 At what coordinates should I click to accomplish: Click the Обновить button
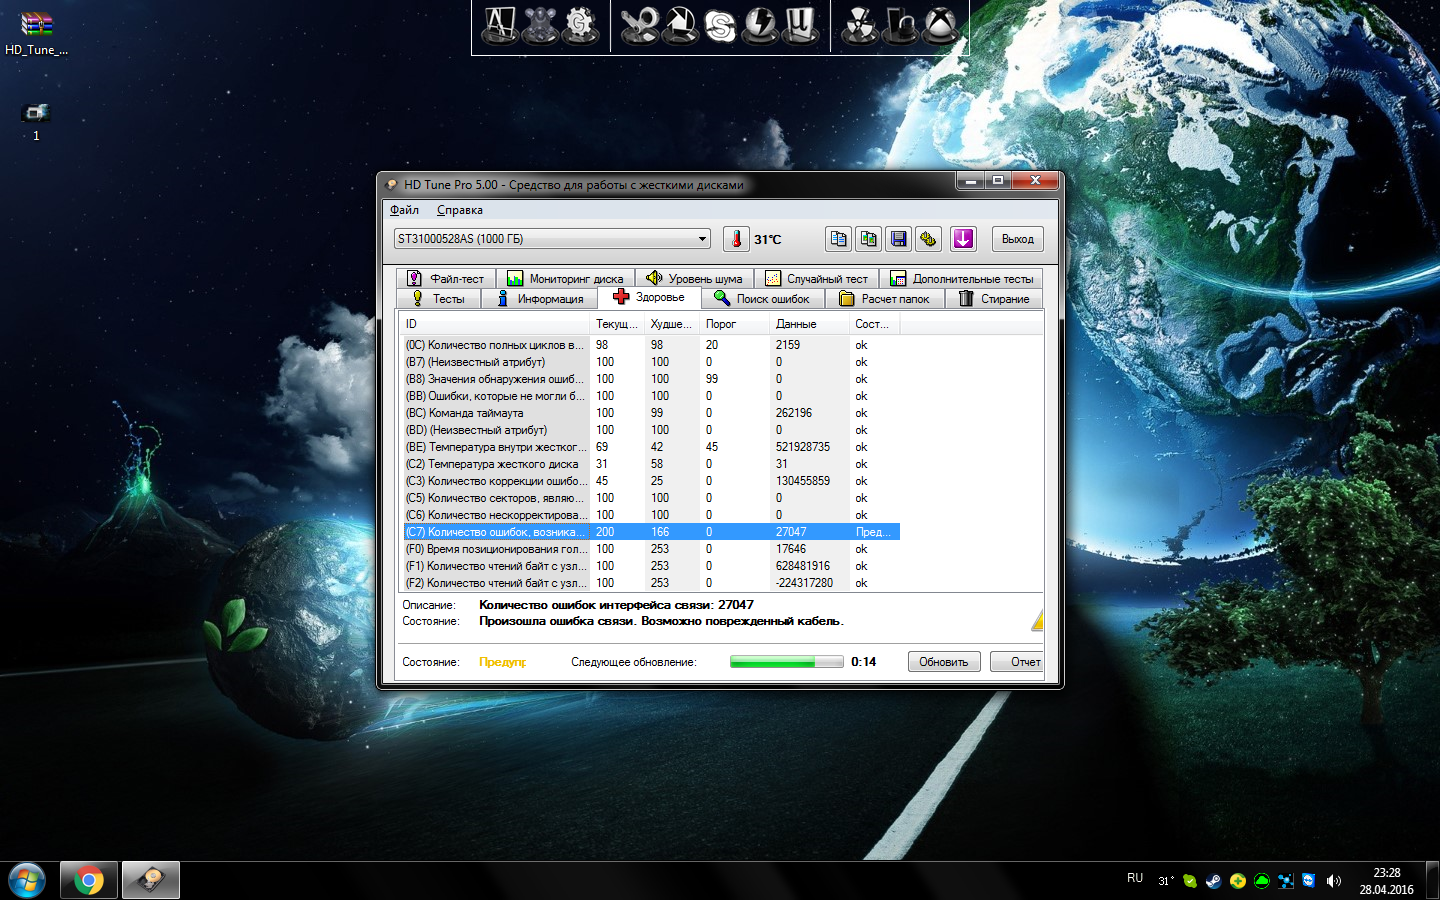[943, 662]
